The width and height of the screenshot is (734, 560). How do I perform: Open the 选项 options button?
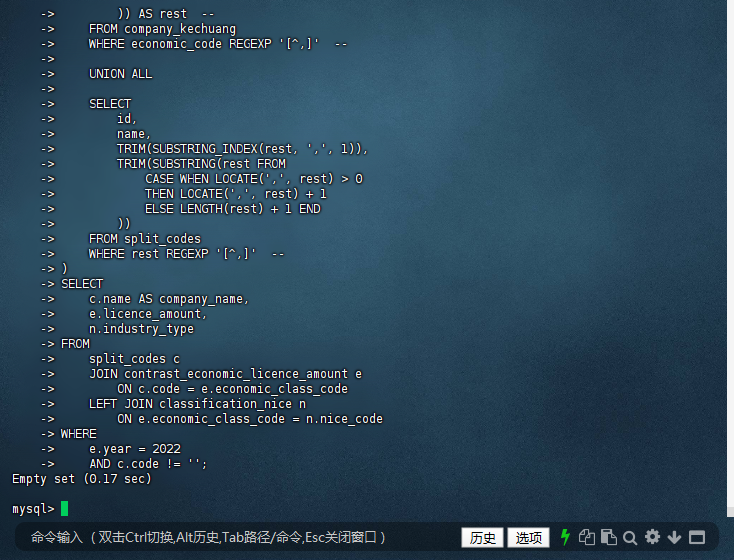click(x=528, y=538)
